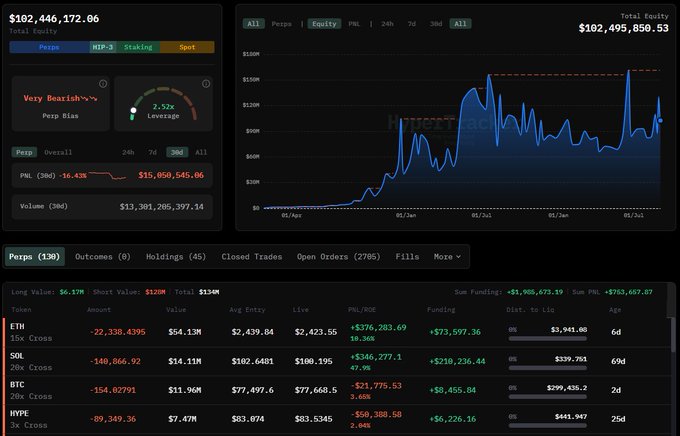
Task: Set PNL panel range to 30d
Action: coord(177,152)
